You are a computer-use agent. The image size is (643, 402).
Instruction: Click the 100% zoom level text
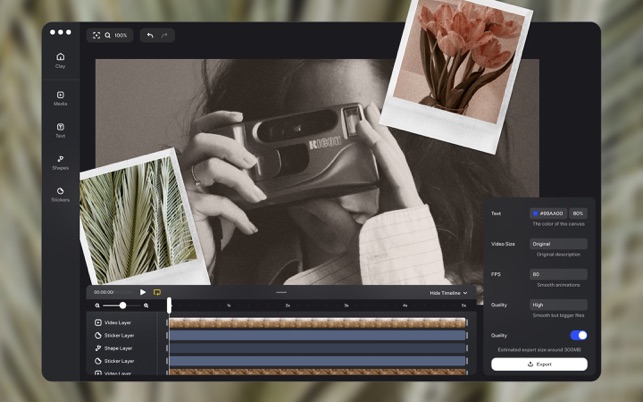point(121,35)
